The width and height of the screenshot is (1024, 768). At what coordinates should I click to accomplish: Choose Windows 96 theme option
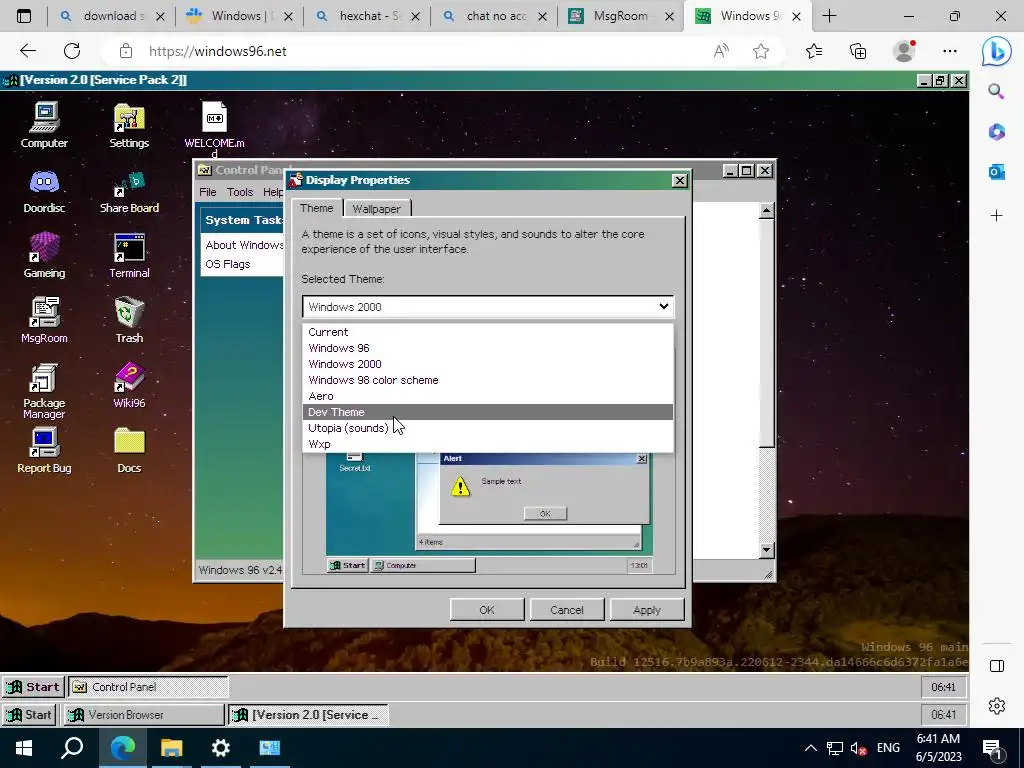point(488,348)
